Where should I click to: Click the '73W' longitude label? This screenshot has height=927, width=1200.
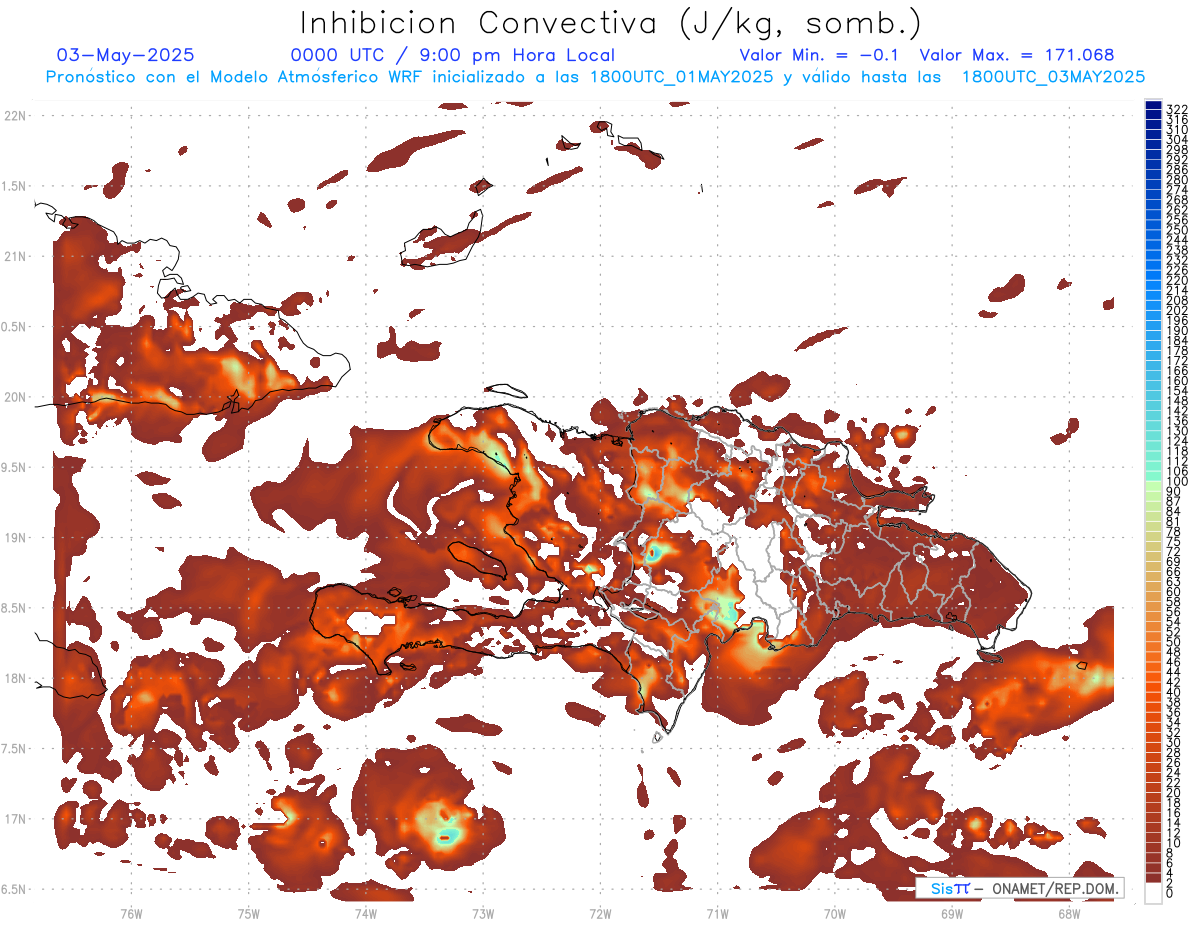tap(483, 912)
